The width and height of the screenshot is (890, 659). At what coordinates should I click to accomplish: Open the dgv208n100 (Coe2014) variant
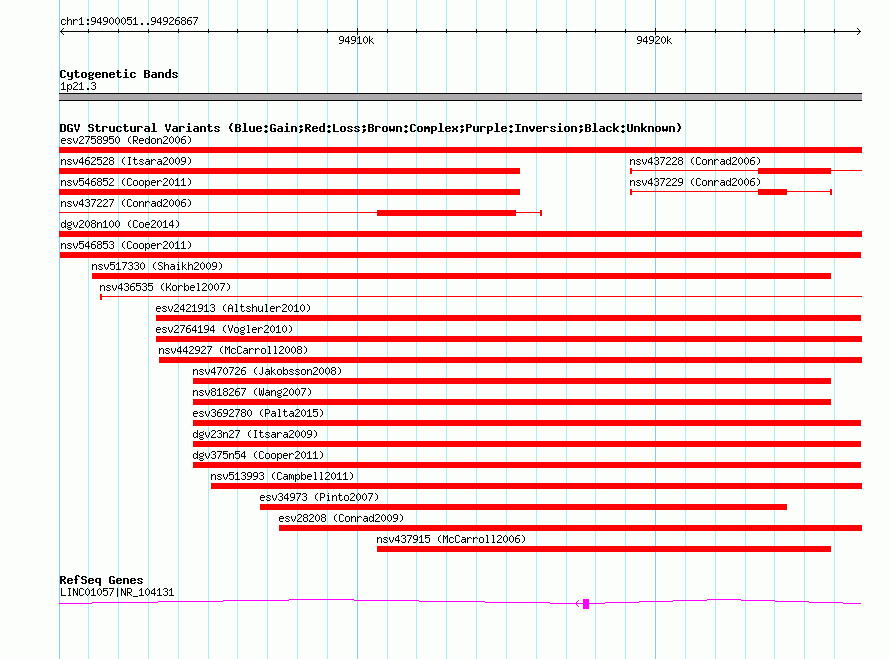click(120, 224)
